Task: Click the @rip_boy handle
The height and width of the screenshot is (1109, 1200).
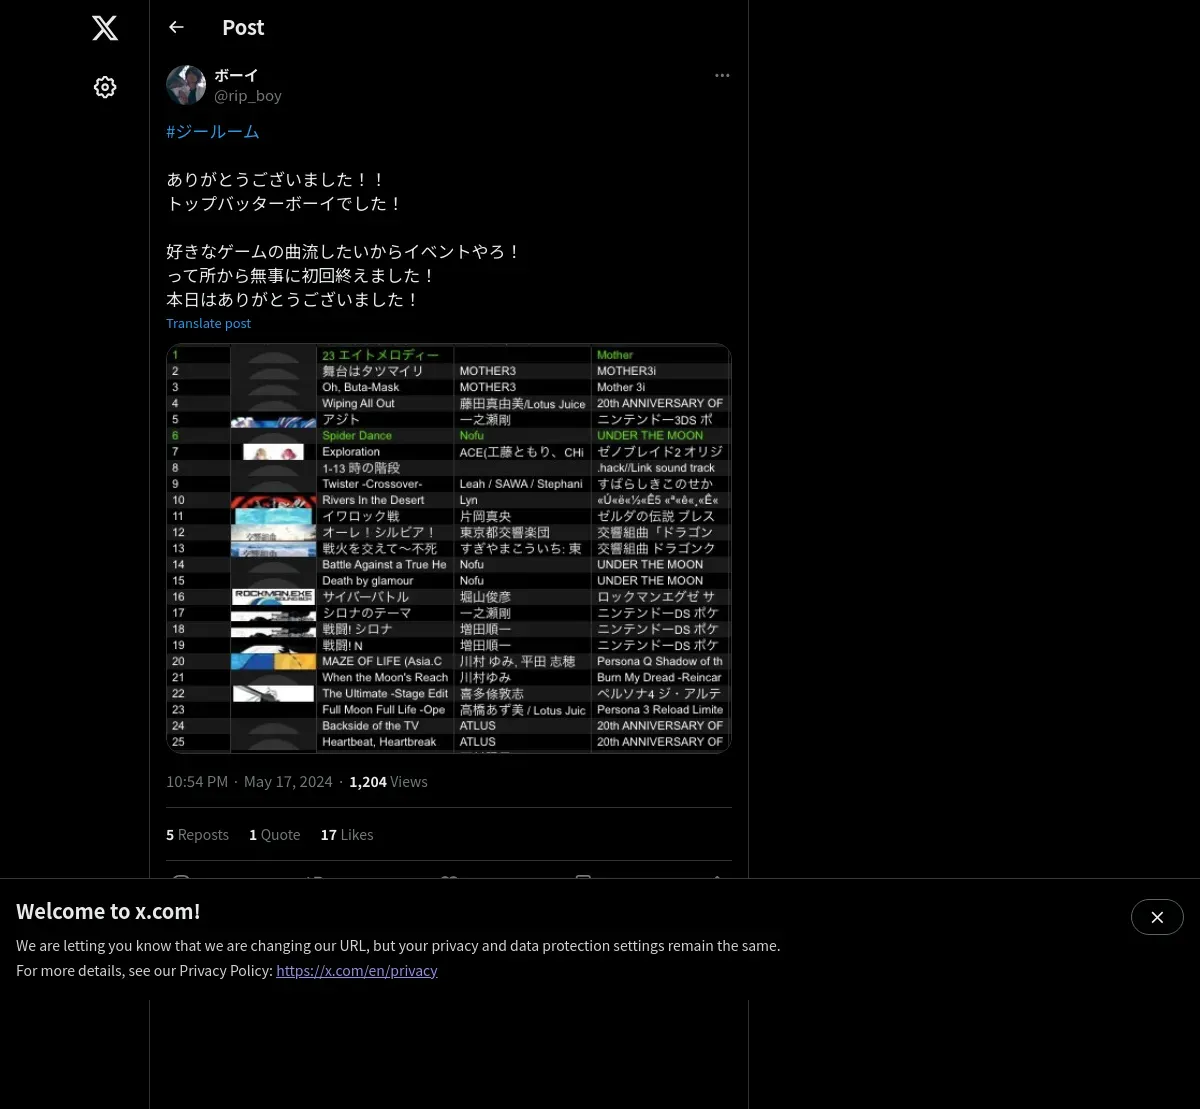Action: tap(248, 96)
